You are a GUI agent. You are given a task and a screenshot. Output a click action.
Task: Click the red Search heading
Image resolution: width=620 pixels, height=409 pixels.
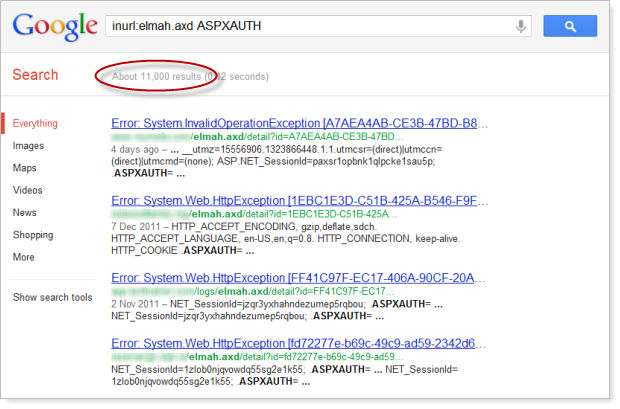[x=35, y=75]
